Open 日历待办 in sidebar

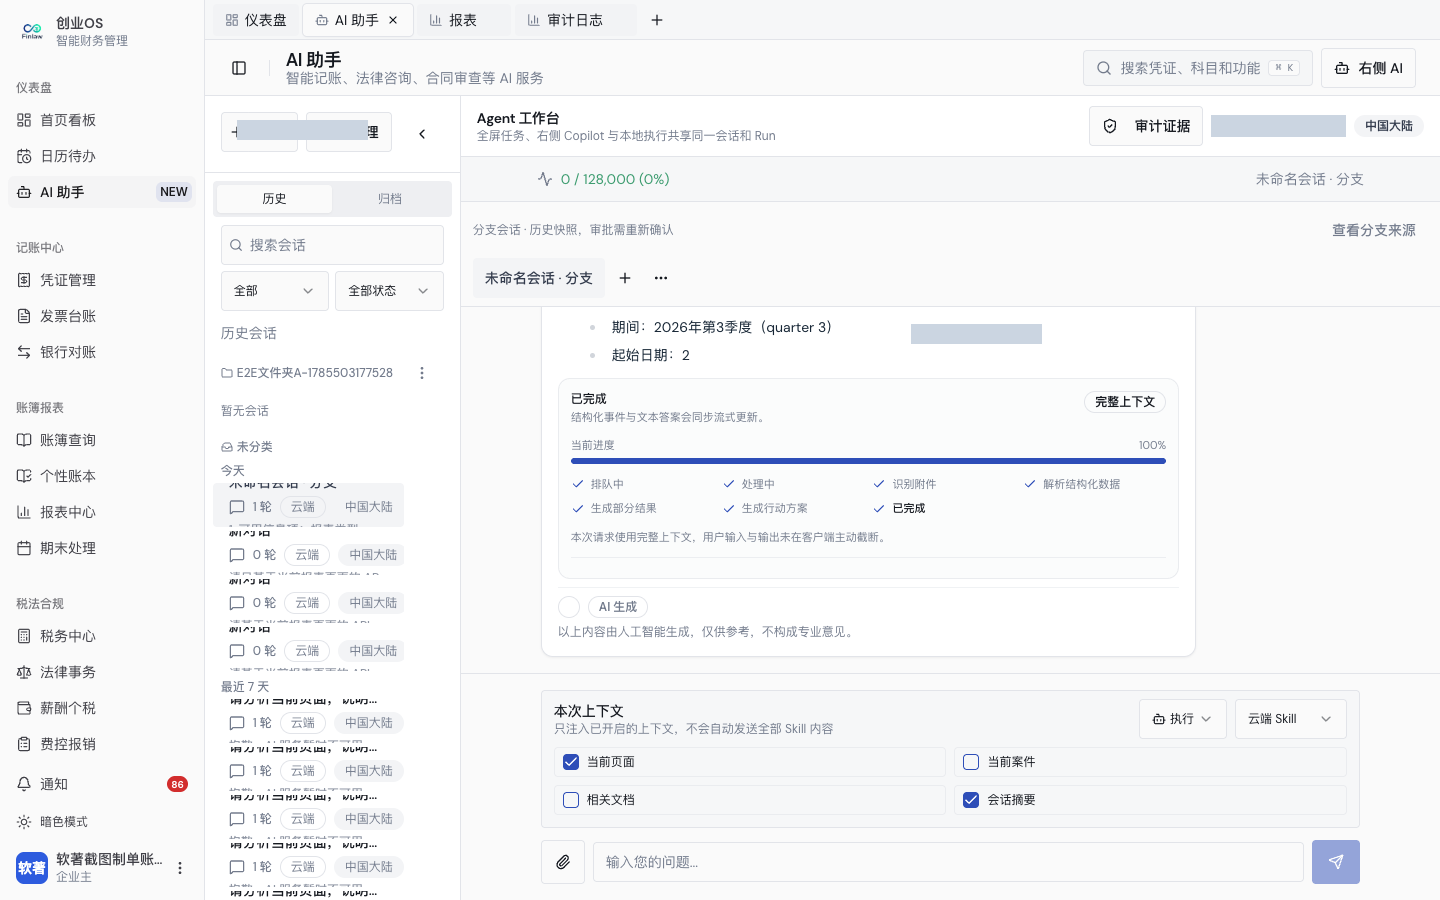point(101,156)
